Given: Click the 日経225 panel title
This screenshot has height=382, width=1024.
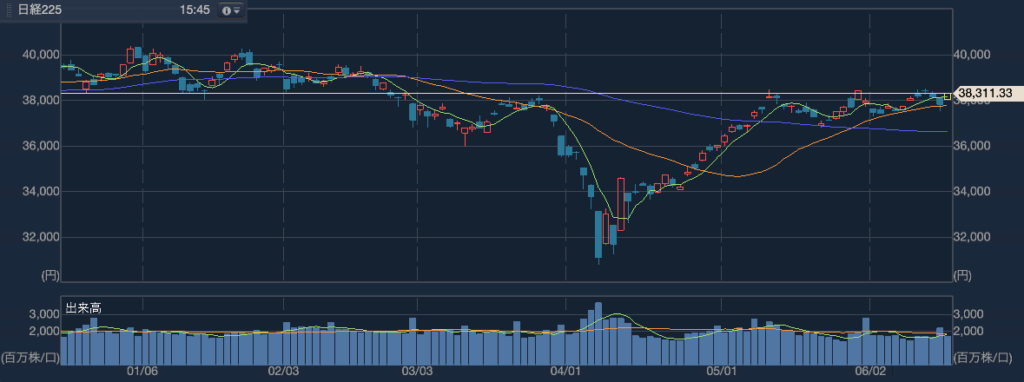Looking at the screenshot, I should [x=39, y=11].
